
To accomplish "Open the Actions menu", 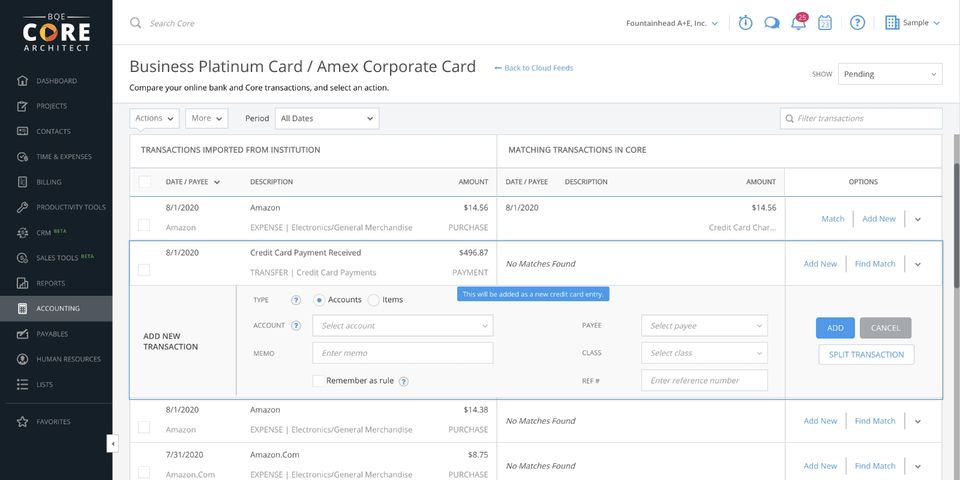I will point(154,118).
